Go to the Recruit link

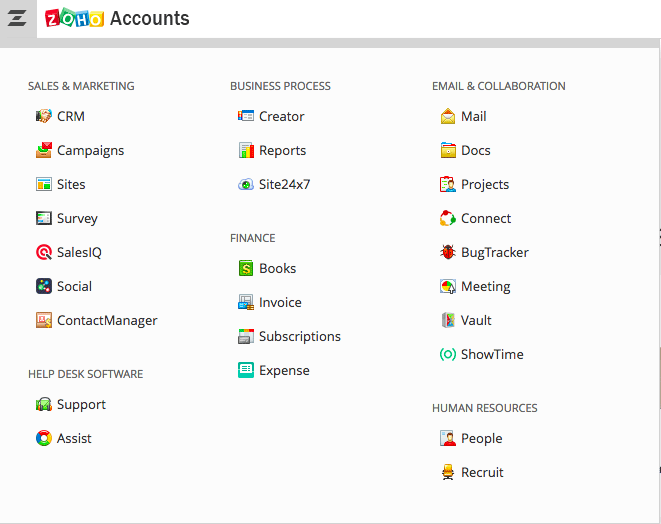(x=482, y=473)
